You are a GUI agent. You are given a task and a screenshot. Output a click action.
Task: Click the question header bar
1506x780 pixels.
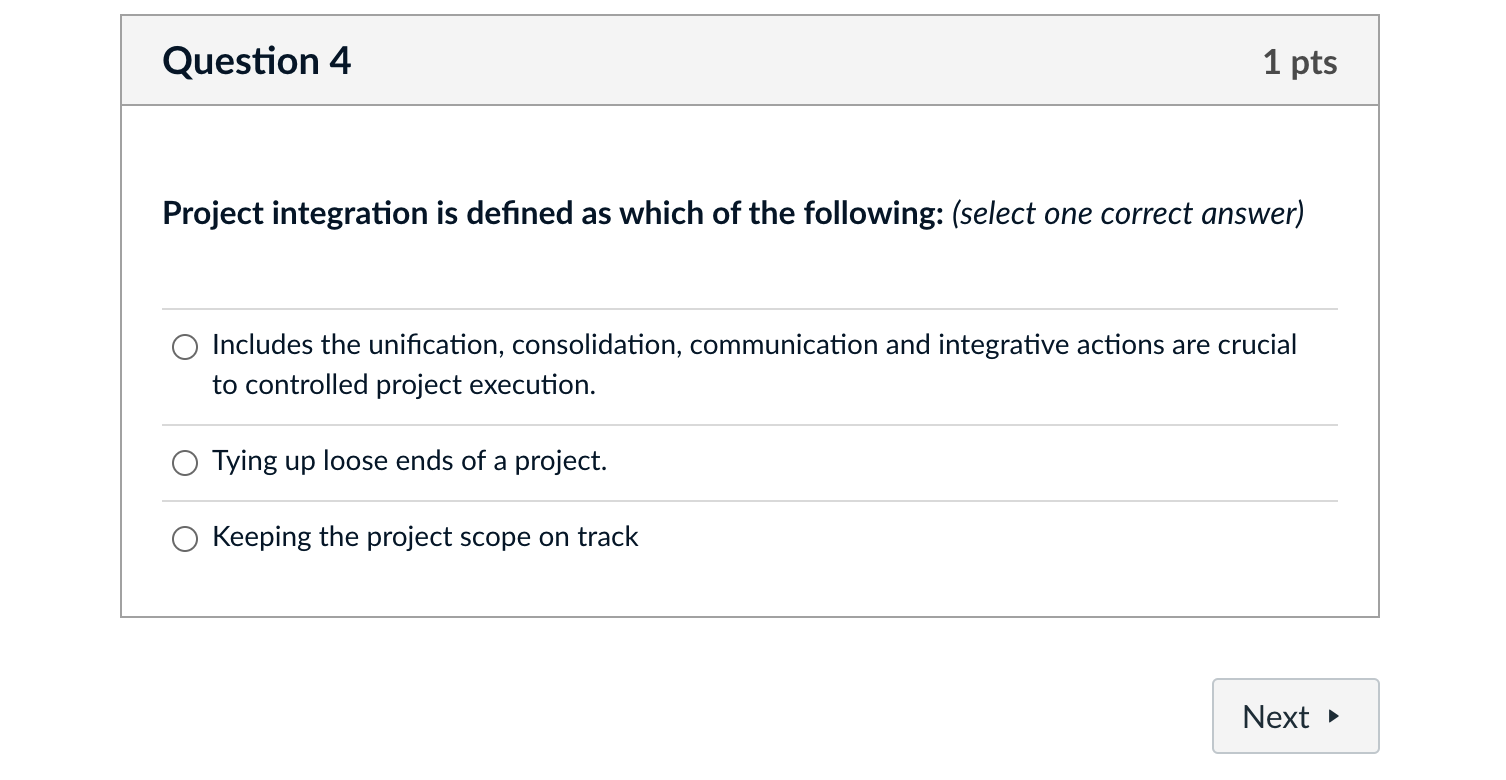point(748,61)
